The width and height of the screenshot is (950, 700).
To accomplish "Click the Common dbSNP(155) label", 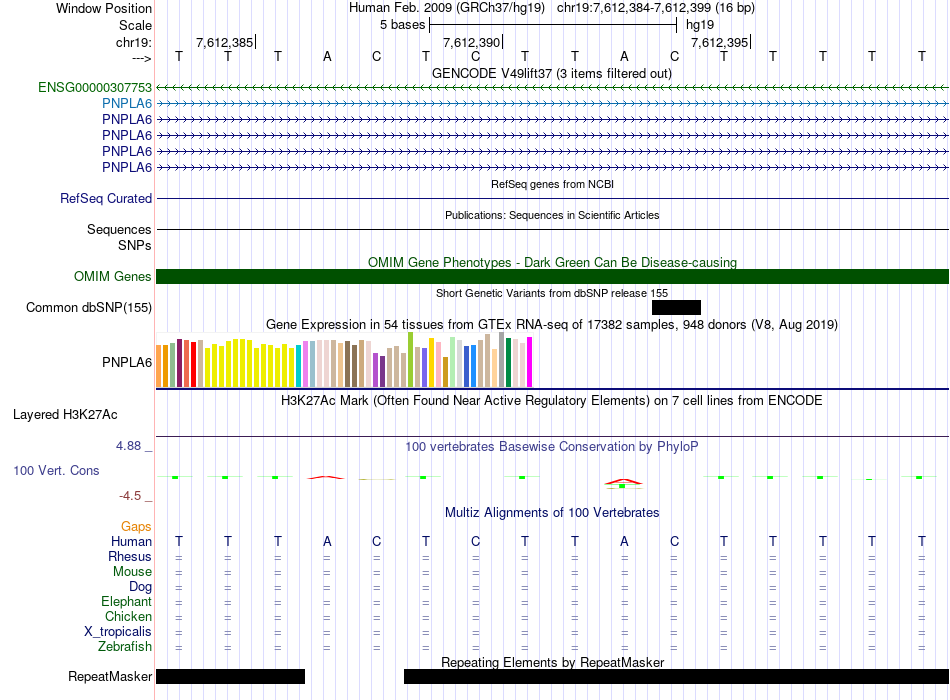I will click(x=88, y=307).
